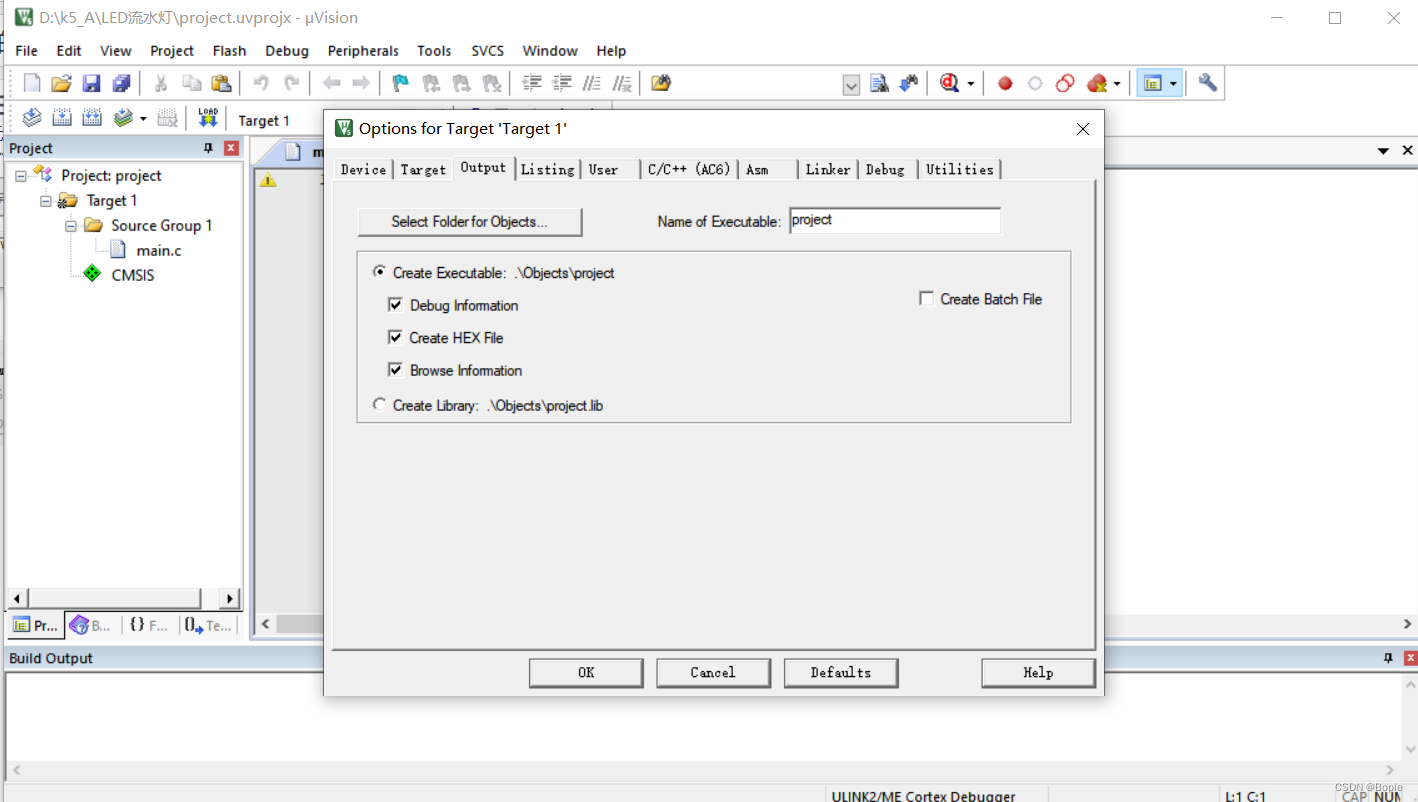The width and height of the screenshot is (1418, 802).
Task: Switch to the C/C++ (AC6) tab
Action: 689,170
